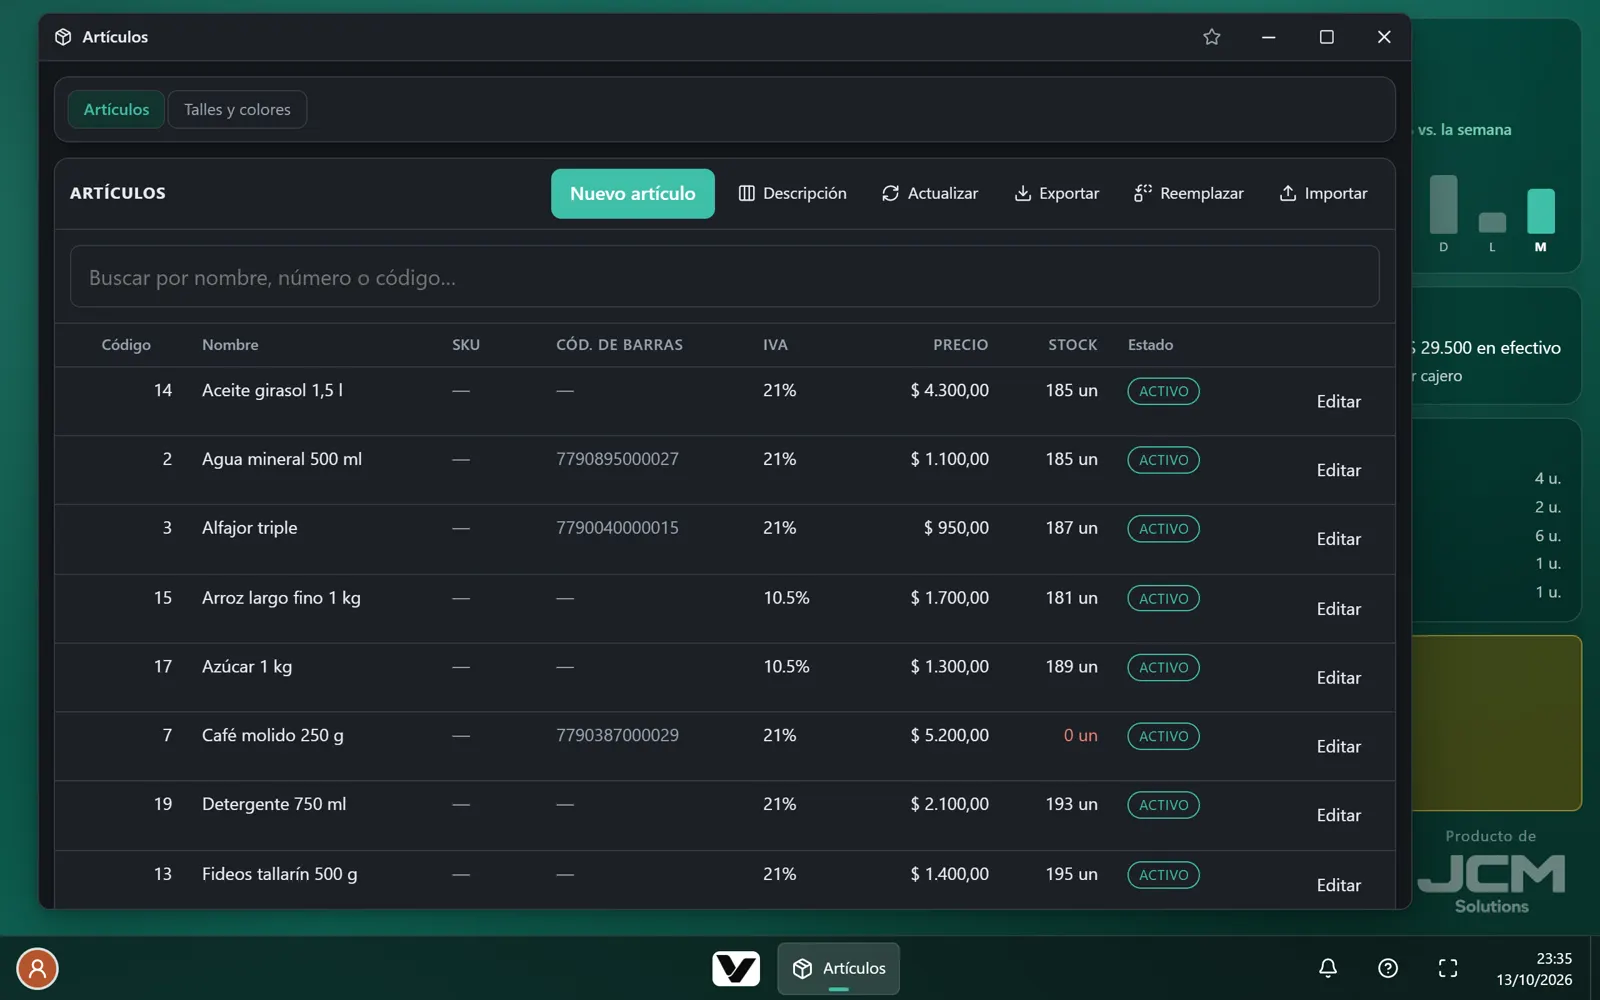The width and height of the screenshot is (1600, 1000).
Task: Edit the Agua mineral 500 ml row
Action: 1338,471
